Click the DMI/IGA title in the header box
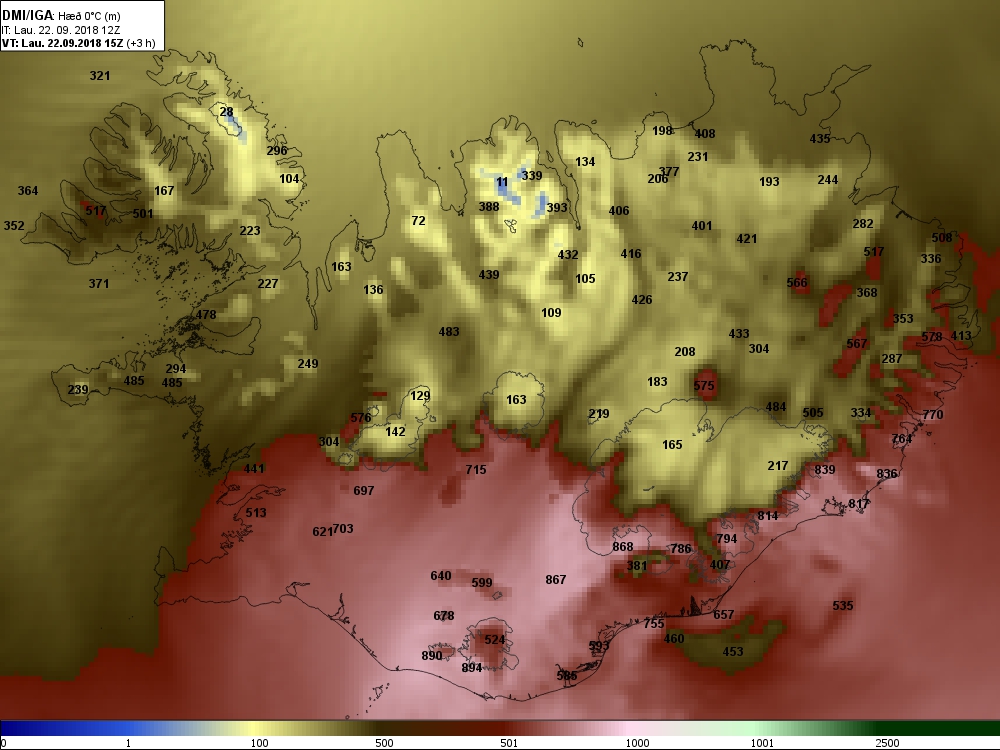The width and height of the screenshot is (1000, 750). [28, 16]
